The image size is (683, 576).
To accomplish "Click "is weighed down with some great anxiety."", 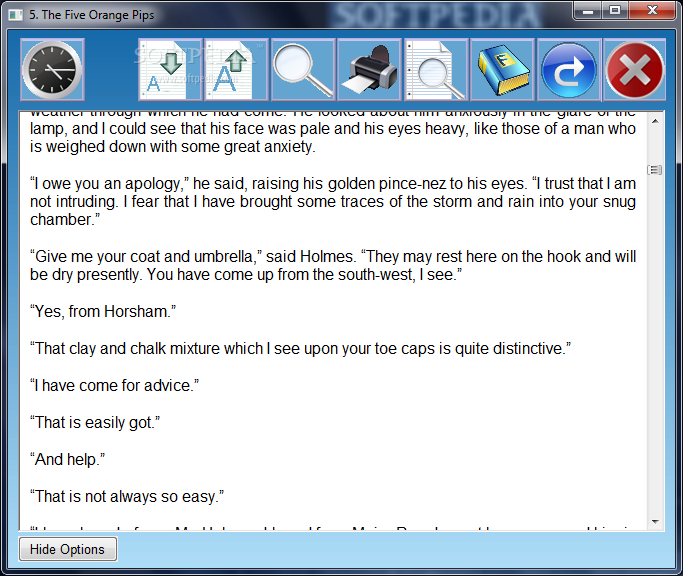I will [172, 147].
